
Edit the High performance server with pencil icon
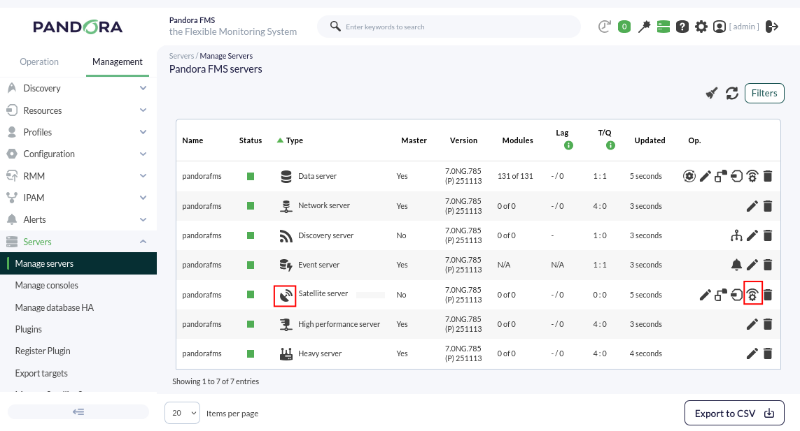pos(752,324)
